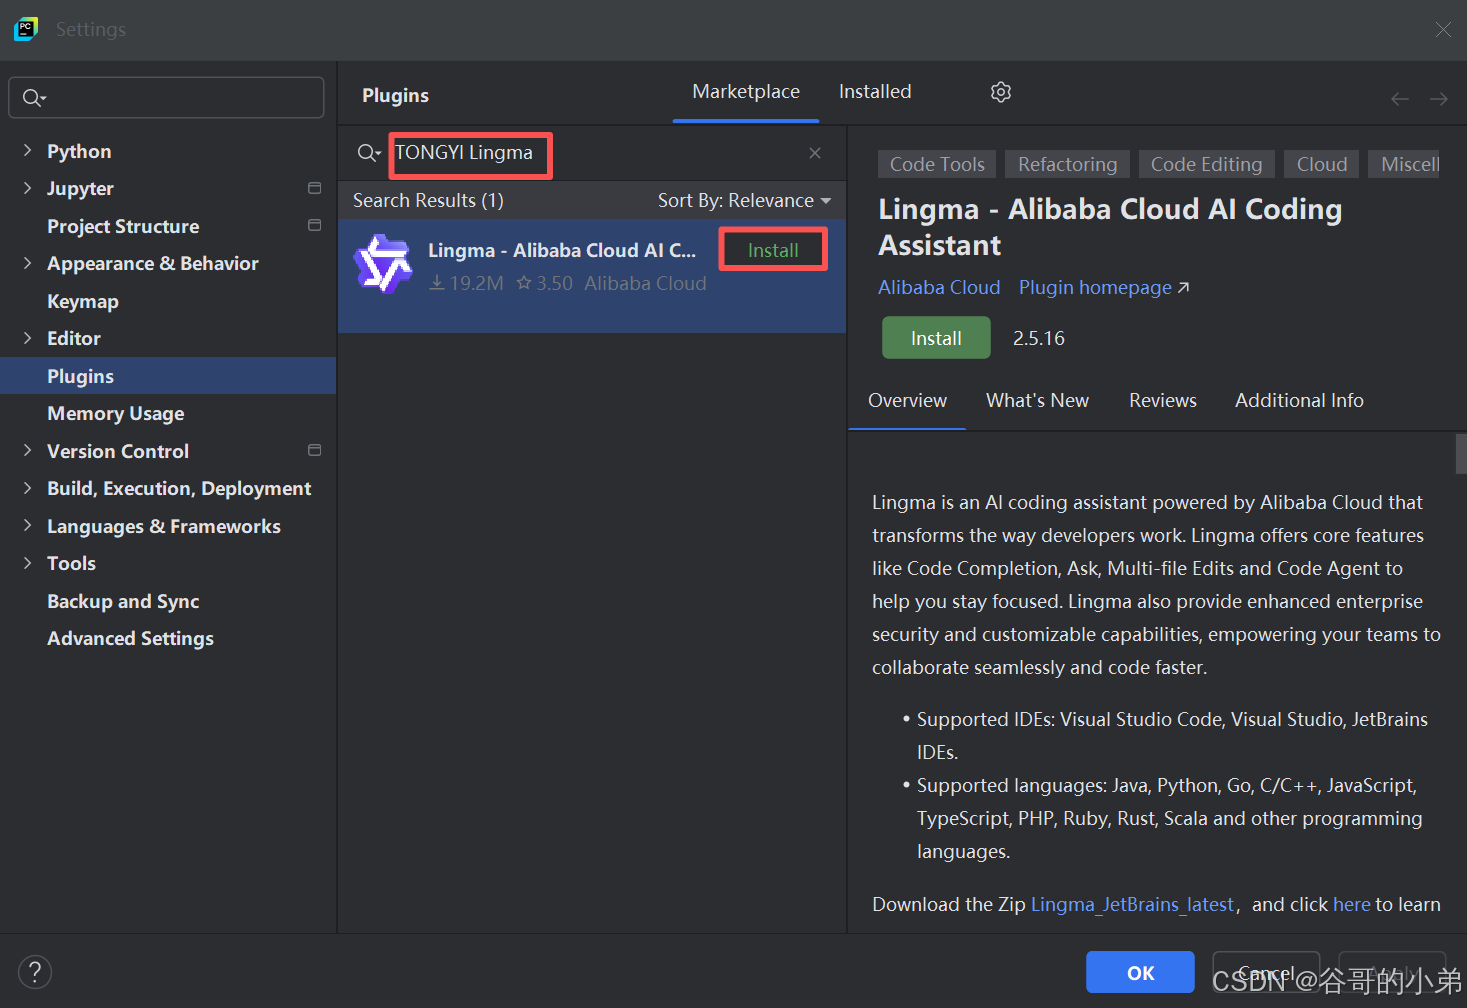
Task: Click the green Install button in details
Action: click(x=936, y=338)
